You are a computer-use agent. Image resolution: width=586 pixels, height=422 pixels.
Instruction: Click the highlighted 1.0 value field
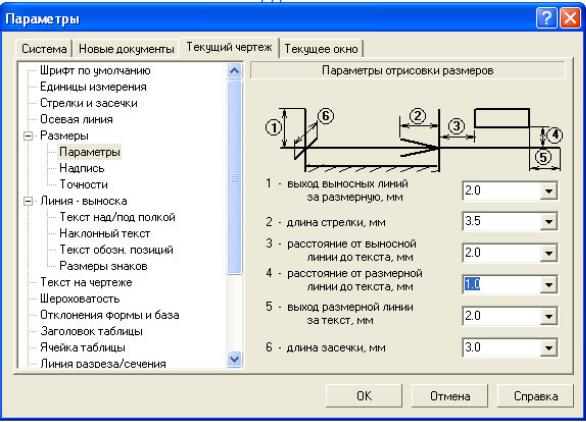pyautogui.click(x=501, y=285)
